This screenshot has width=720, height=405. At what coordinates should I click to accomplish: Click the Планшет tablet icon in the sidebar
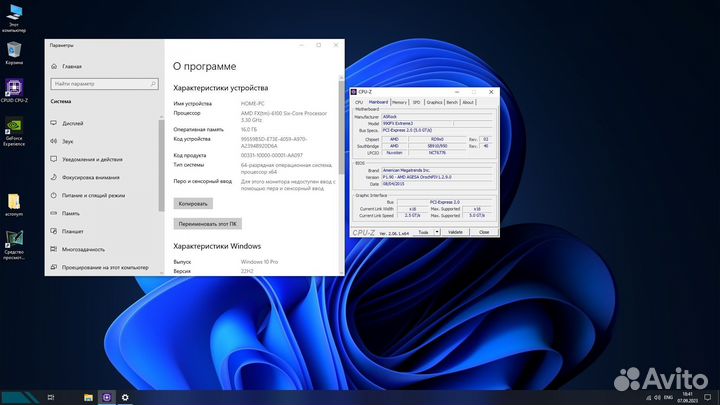click(x=54, y=231)
